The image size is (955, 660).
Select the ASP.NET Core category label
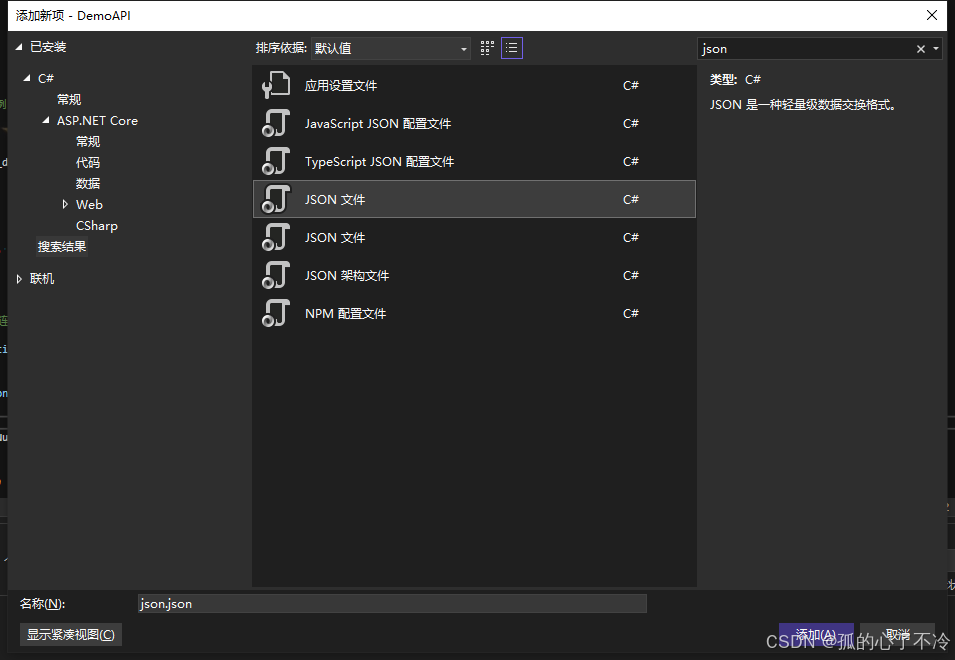point(97,121)
